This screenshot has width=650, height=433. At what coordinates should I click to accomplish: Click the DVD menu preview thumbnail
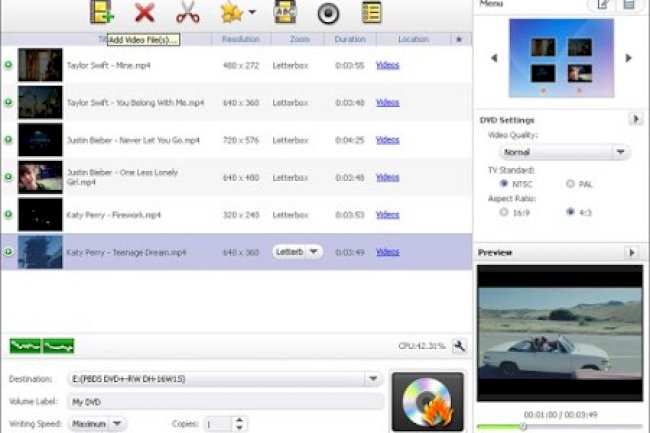click(561, 58)
